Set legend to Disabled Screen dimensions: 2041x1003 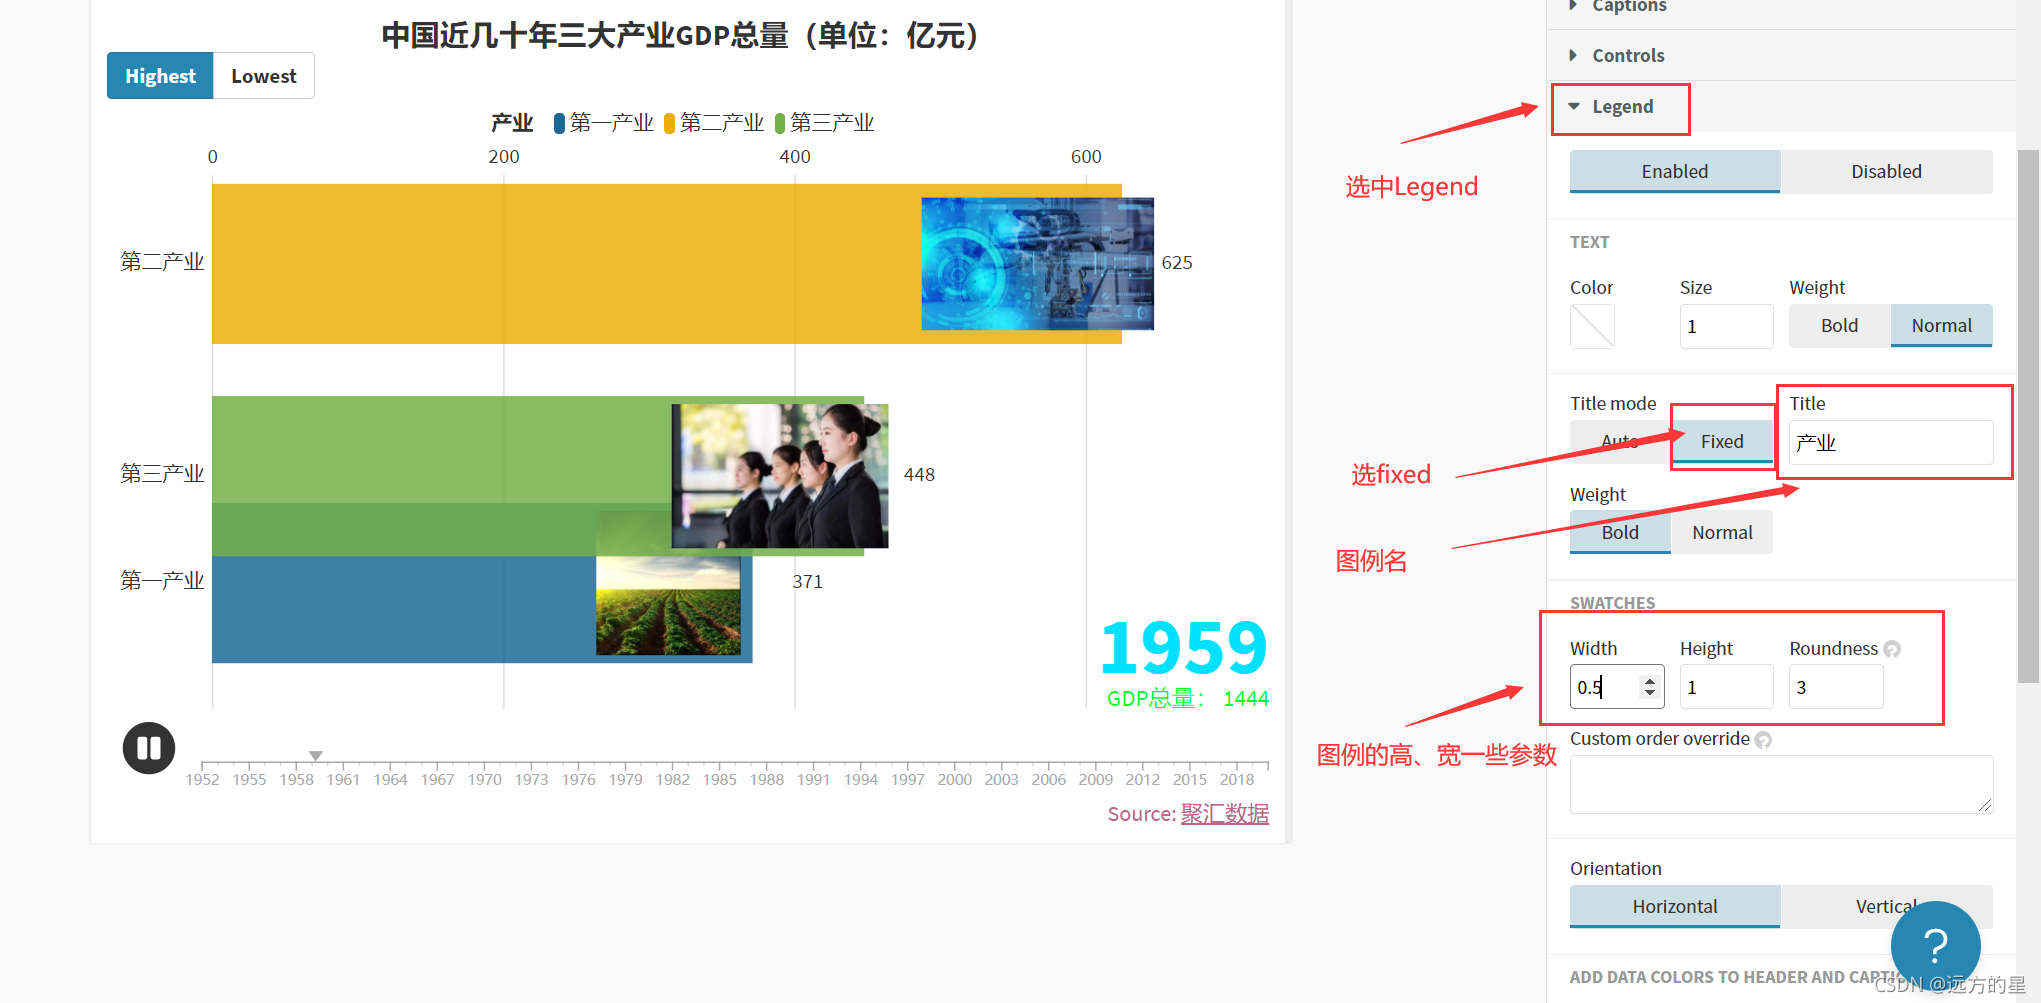point(1886,171)
